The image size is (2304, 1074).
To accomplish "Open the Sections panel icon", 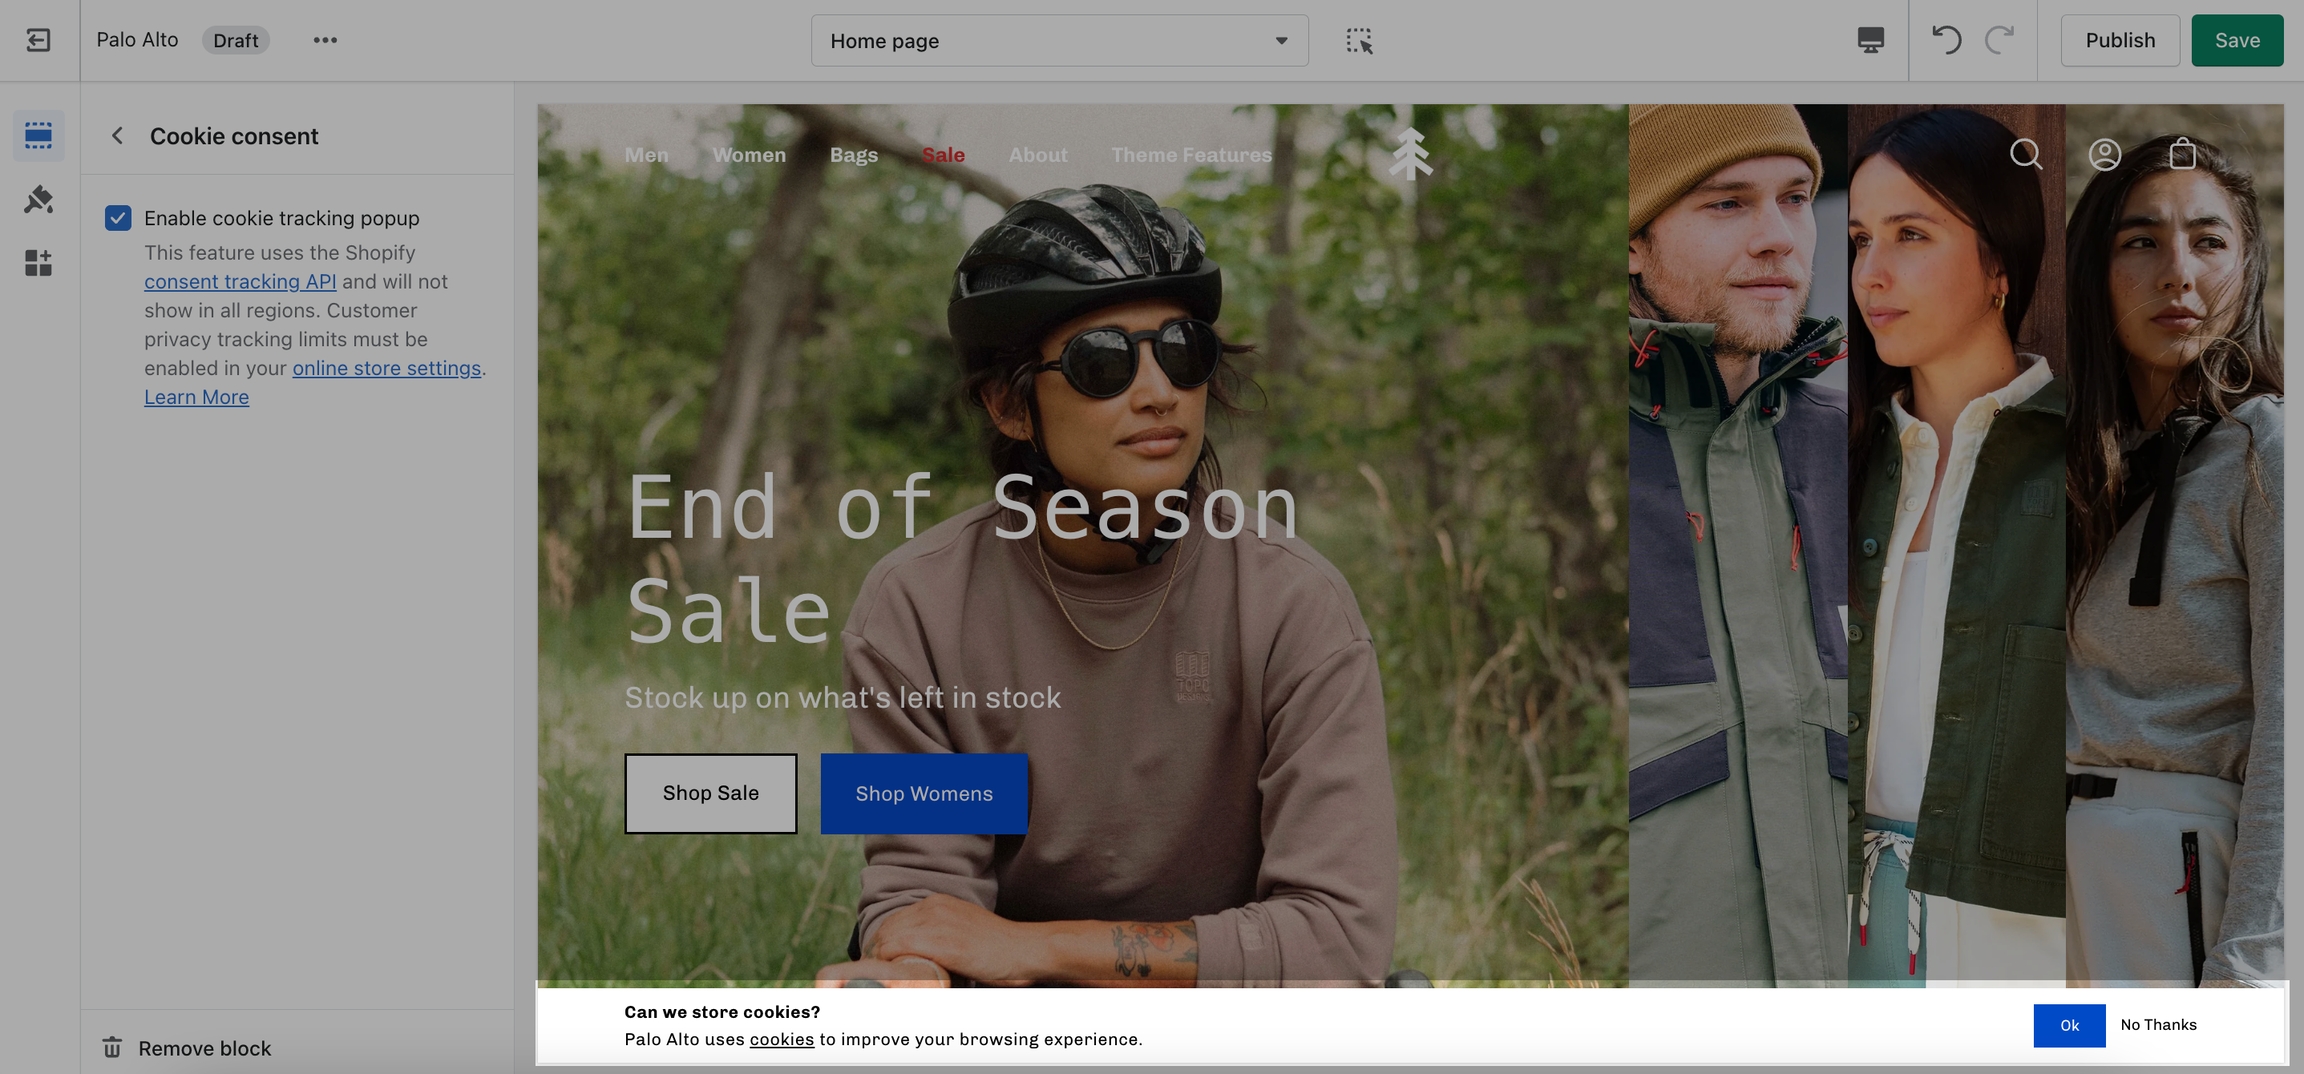I will [x=38, y=135].
